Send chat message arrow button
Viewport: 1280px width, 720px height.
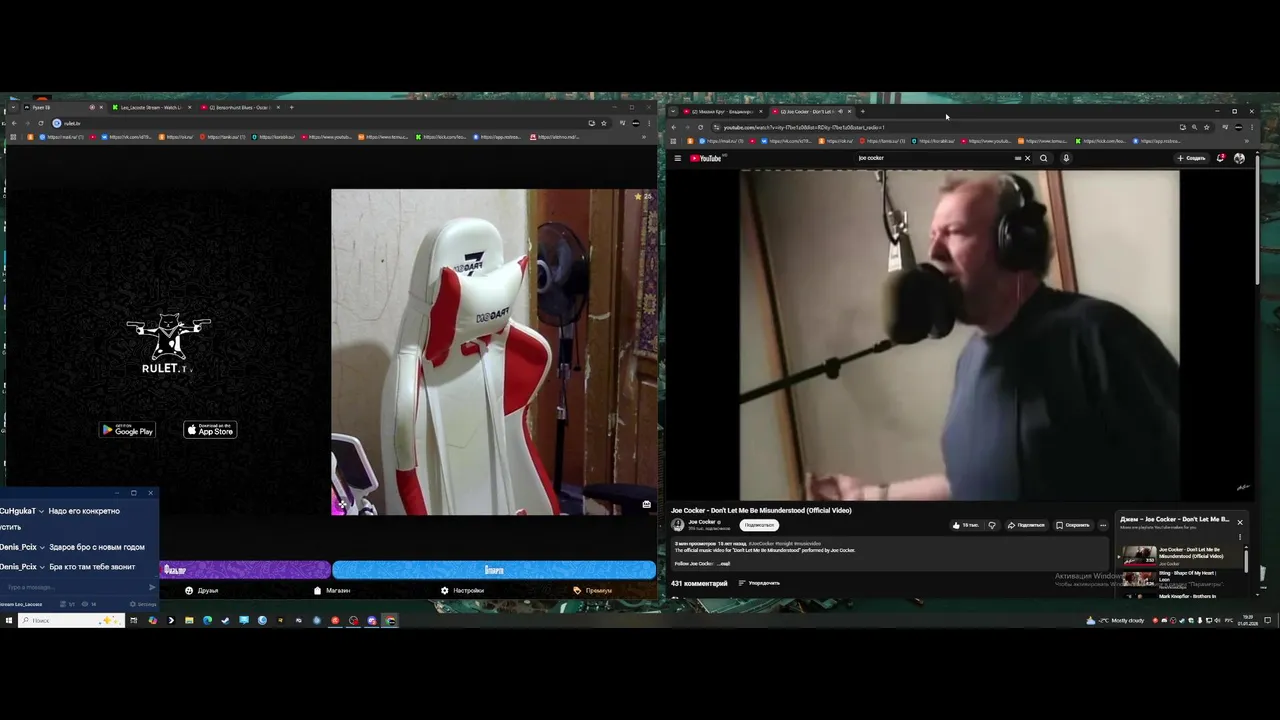pos(152,587)
